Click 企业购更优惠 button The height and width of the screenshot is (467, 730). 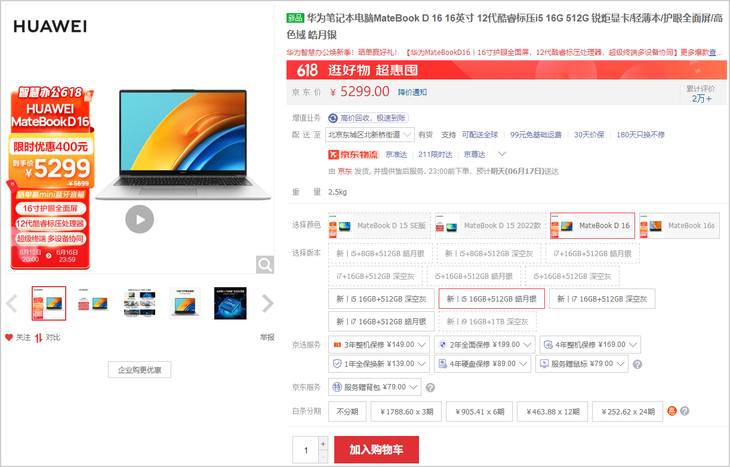click(139, 370)
